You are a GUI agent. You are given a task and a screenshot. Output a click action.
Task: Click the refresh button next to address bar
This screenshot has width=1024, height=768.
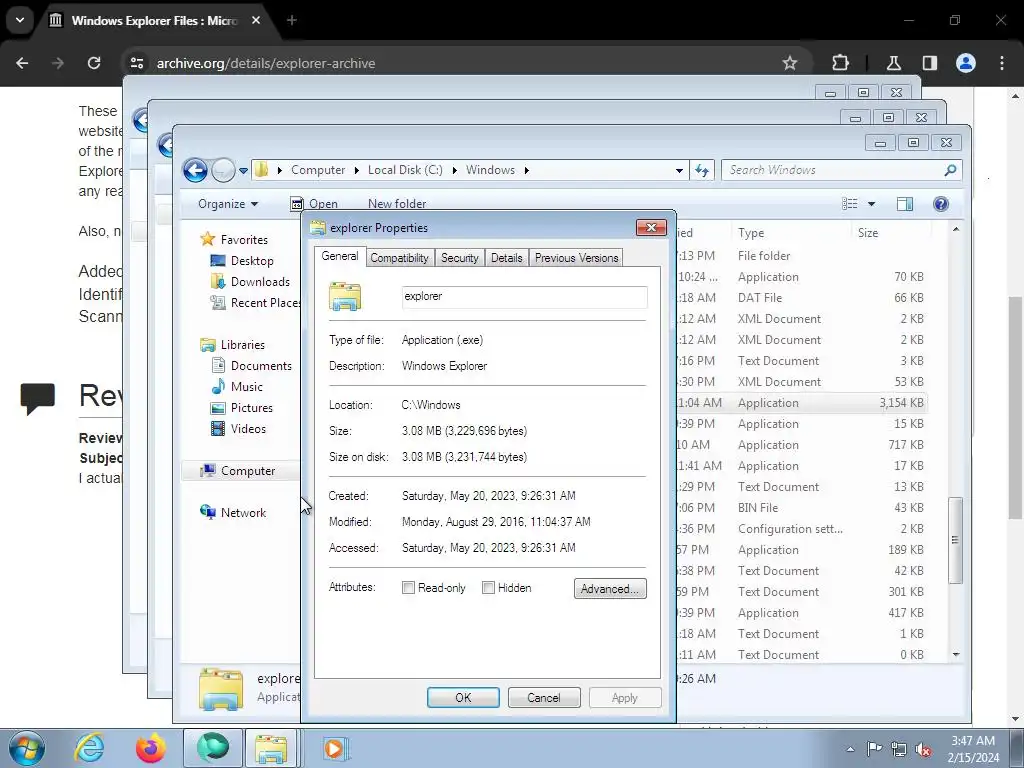pos(702,170)
